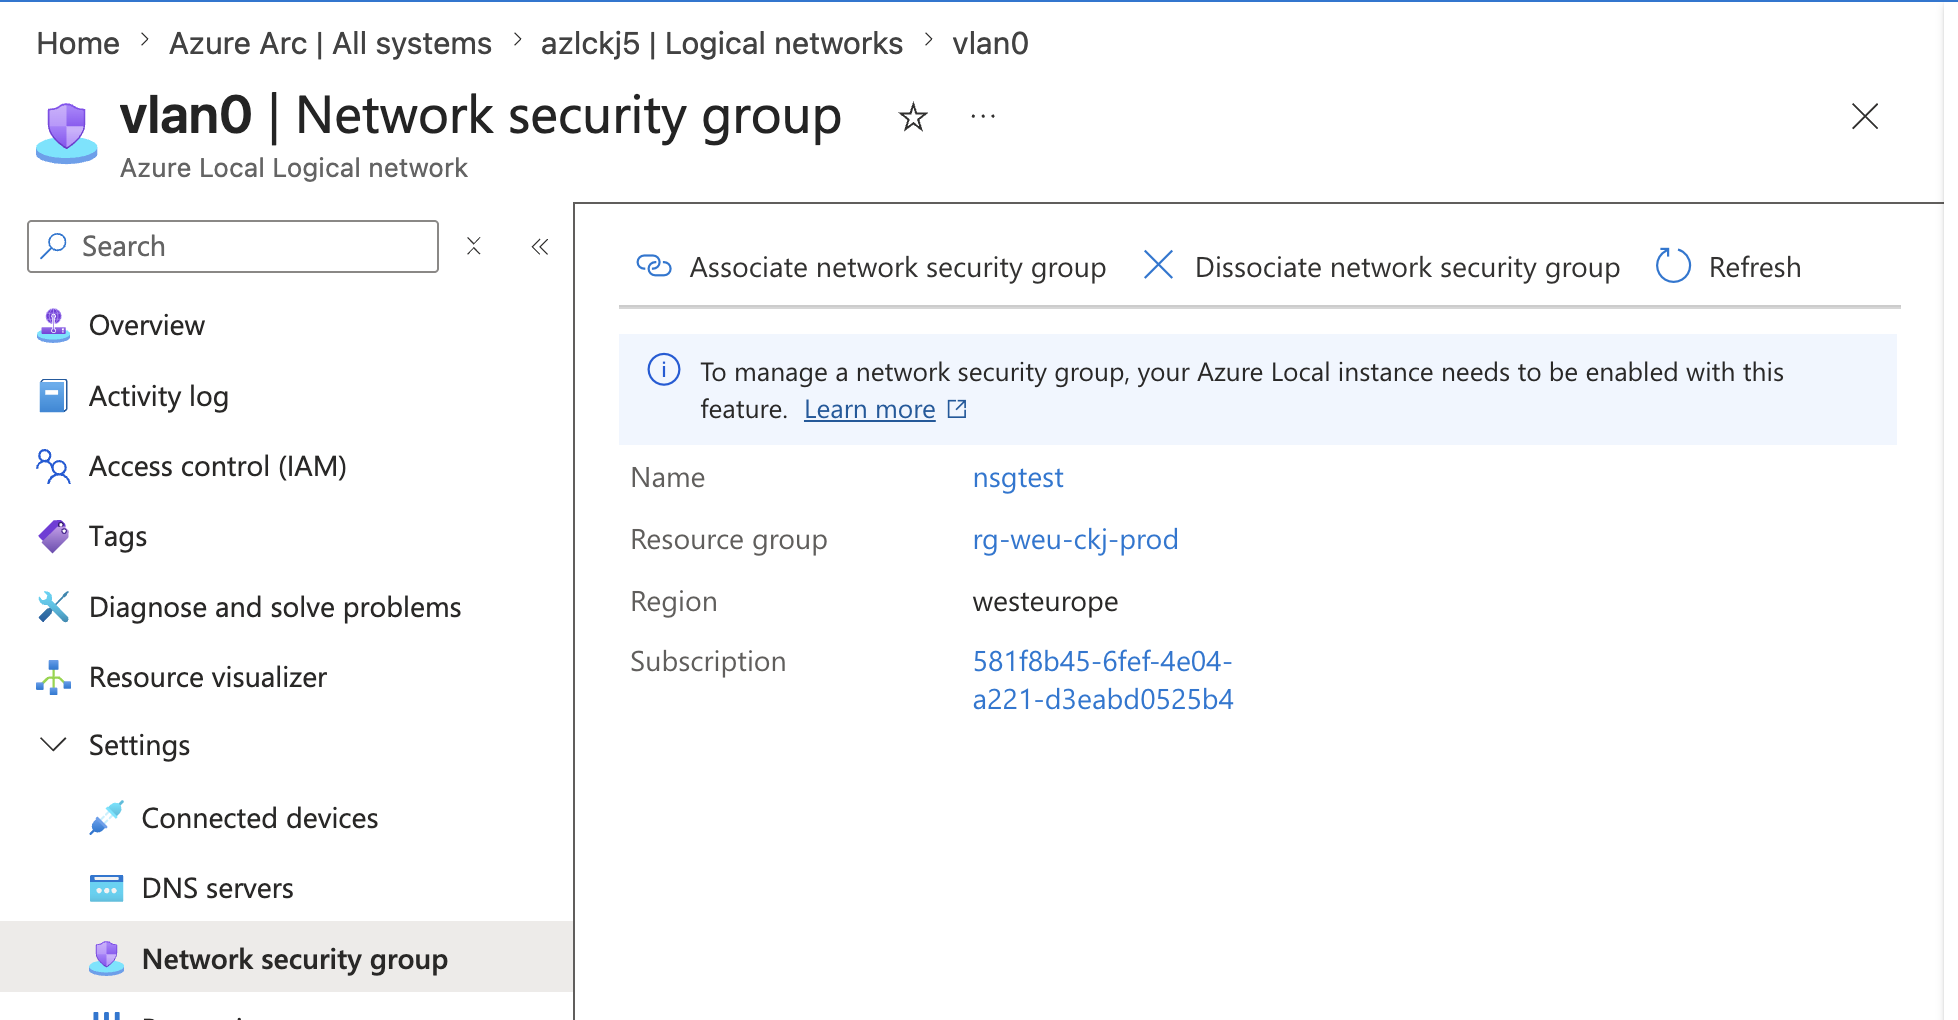Open the Overview page
This screenshot has width=1958, height=1020.
click(x=147, y=325)
